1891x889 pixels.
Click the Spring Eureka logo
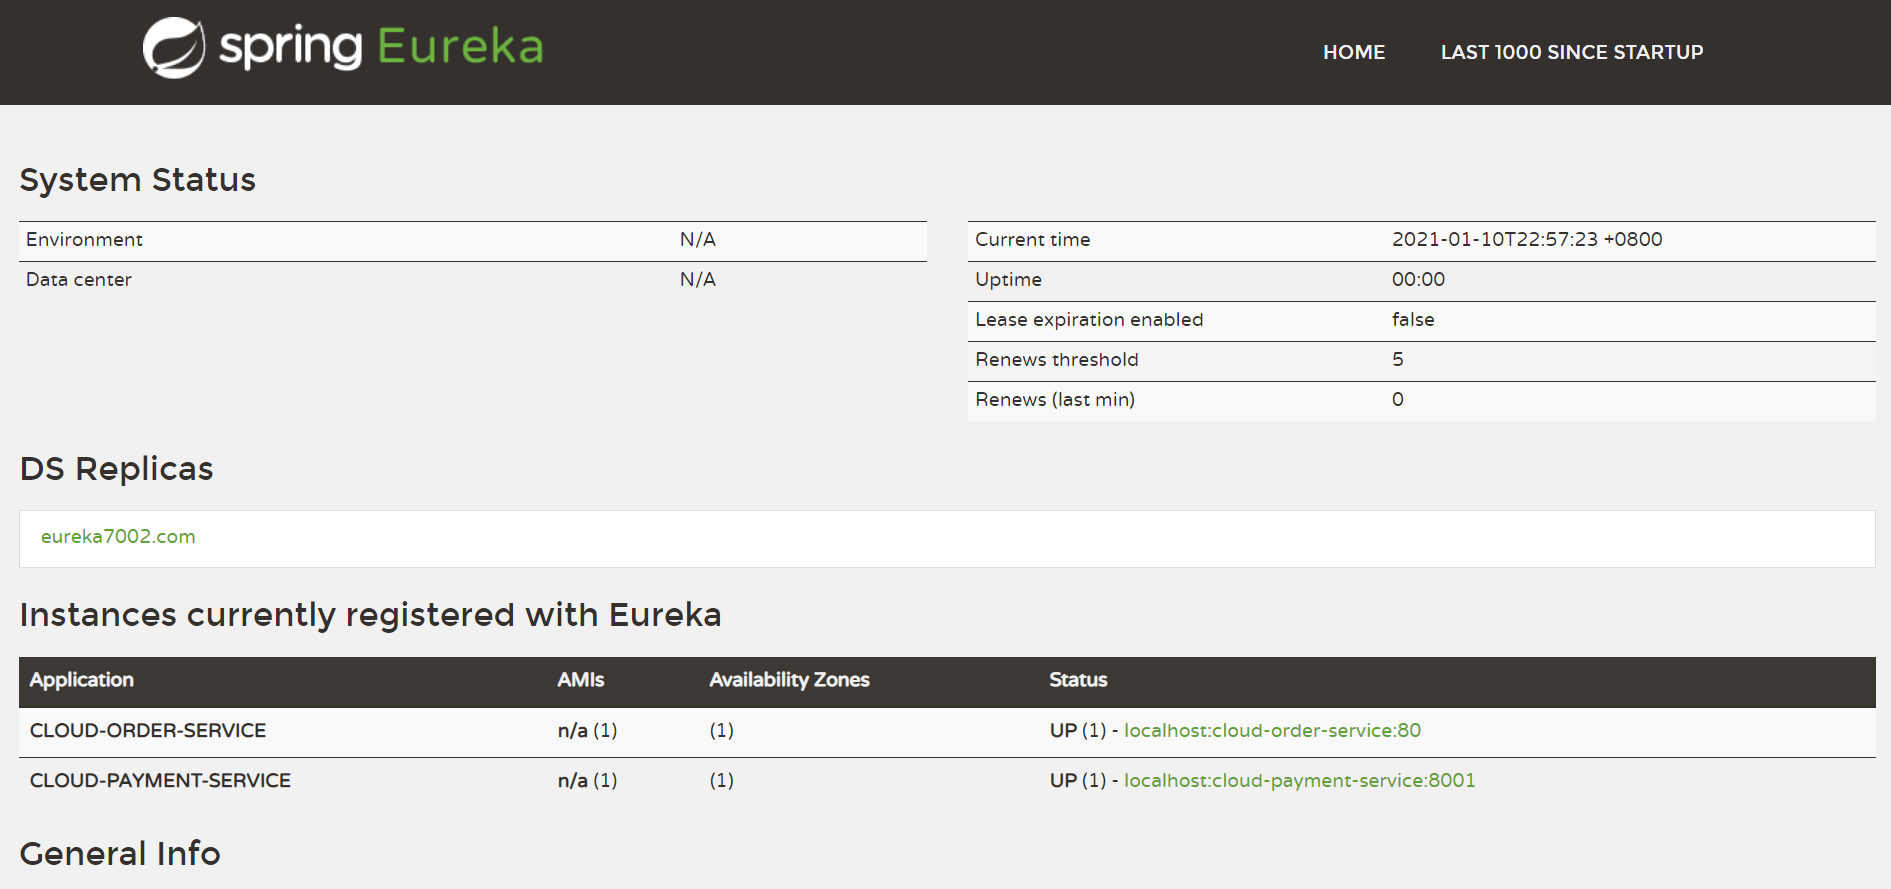tap(343, 47)
